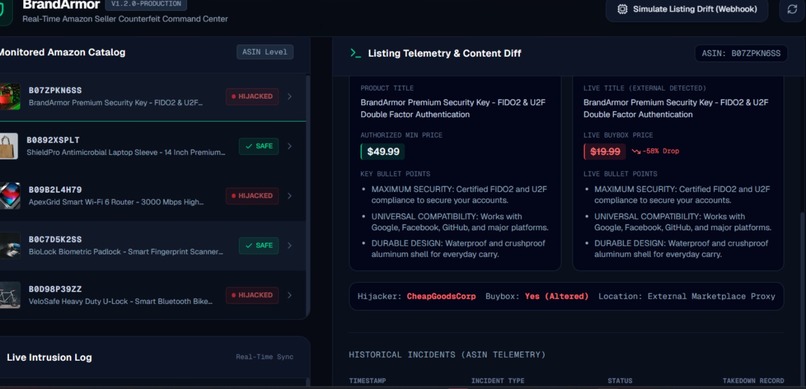Select ASIN B07ZPKN6SS in catalog list
The width and height of the screenshot is (806, 389).
152,97
